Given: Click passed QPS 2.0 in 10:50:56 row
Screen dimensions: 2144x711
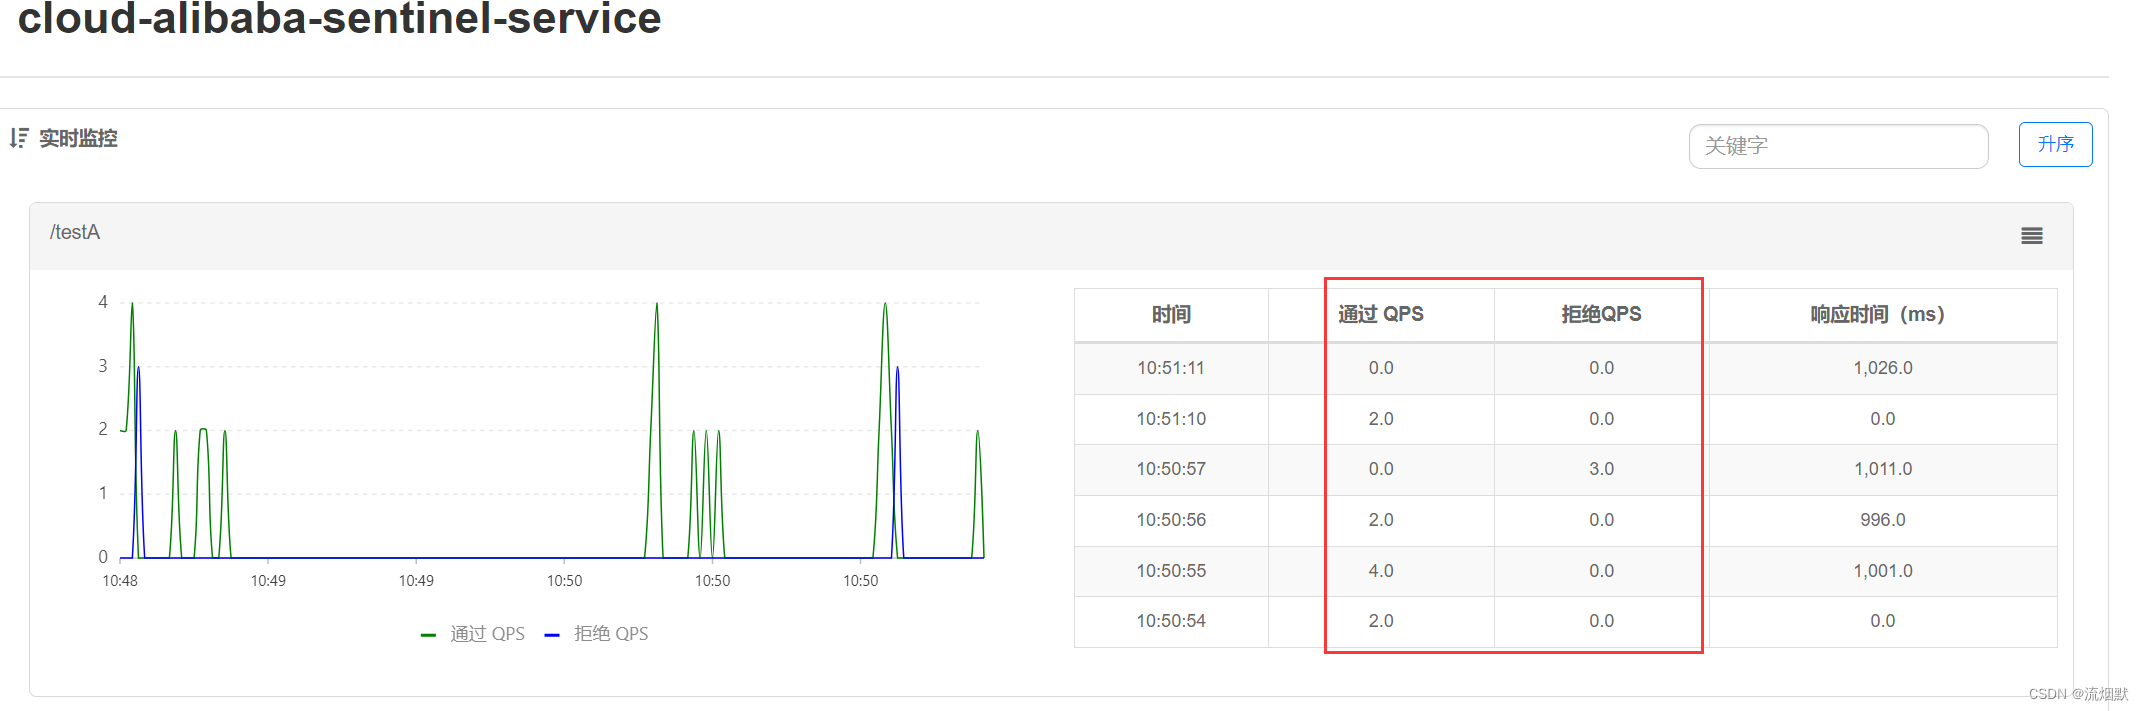Looking at the screenshot, I should click(x=1381, y=520).
